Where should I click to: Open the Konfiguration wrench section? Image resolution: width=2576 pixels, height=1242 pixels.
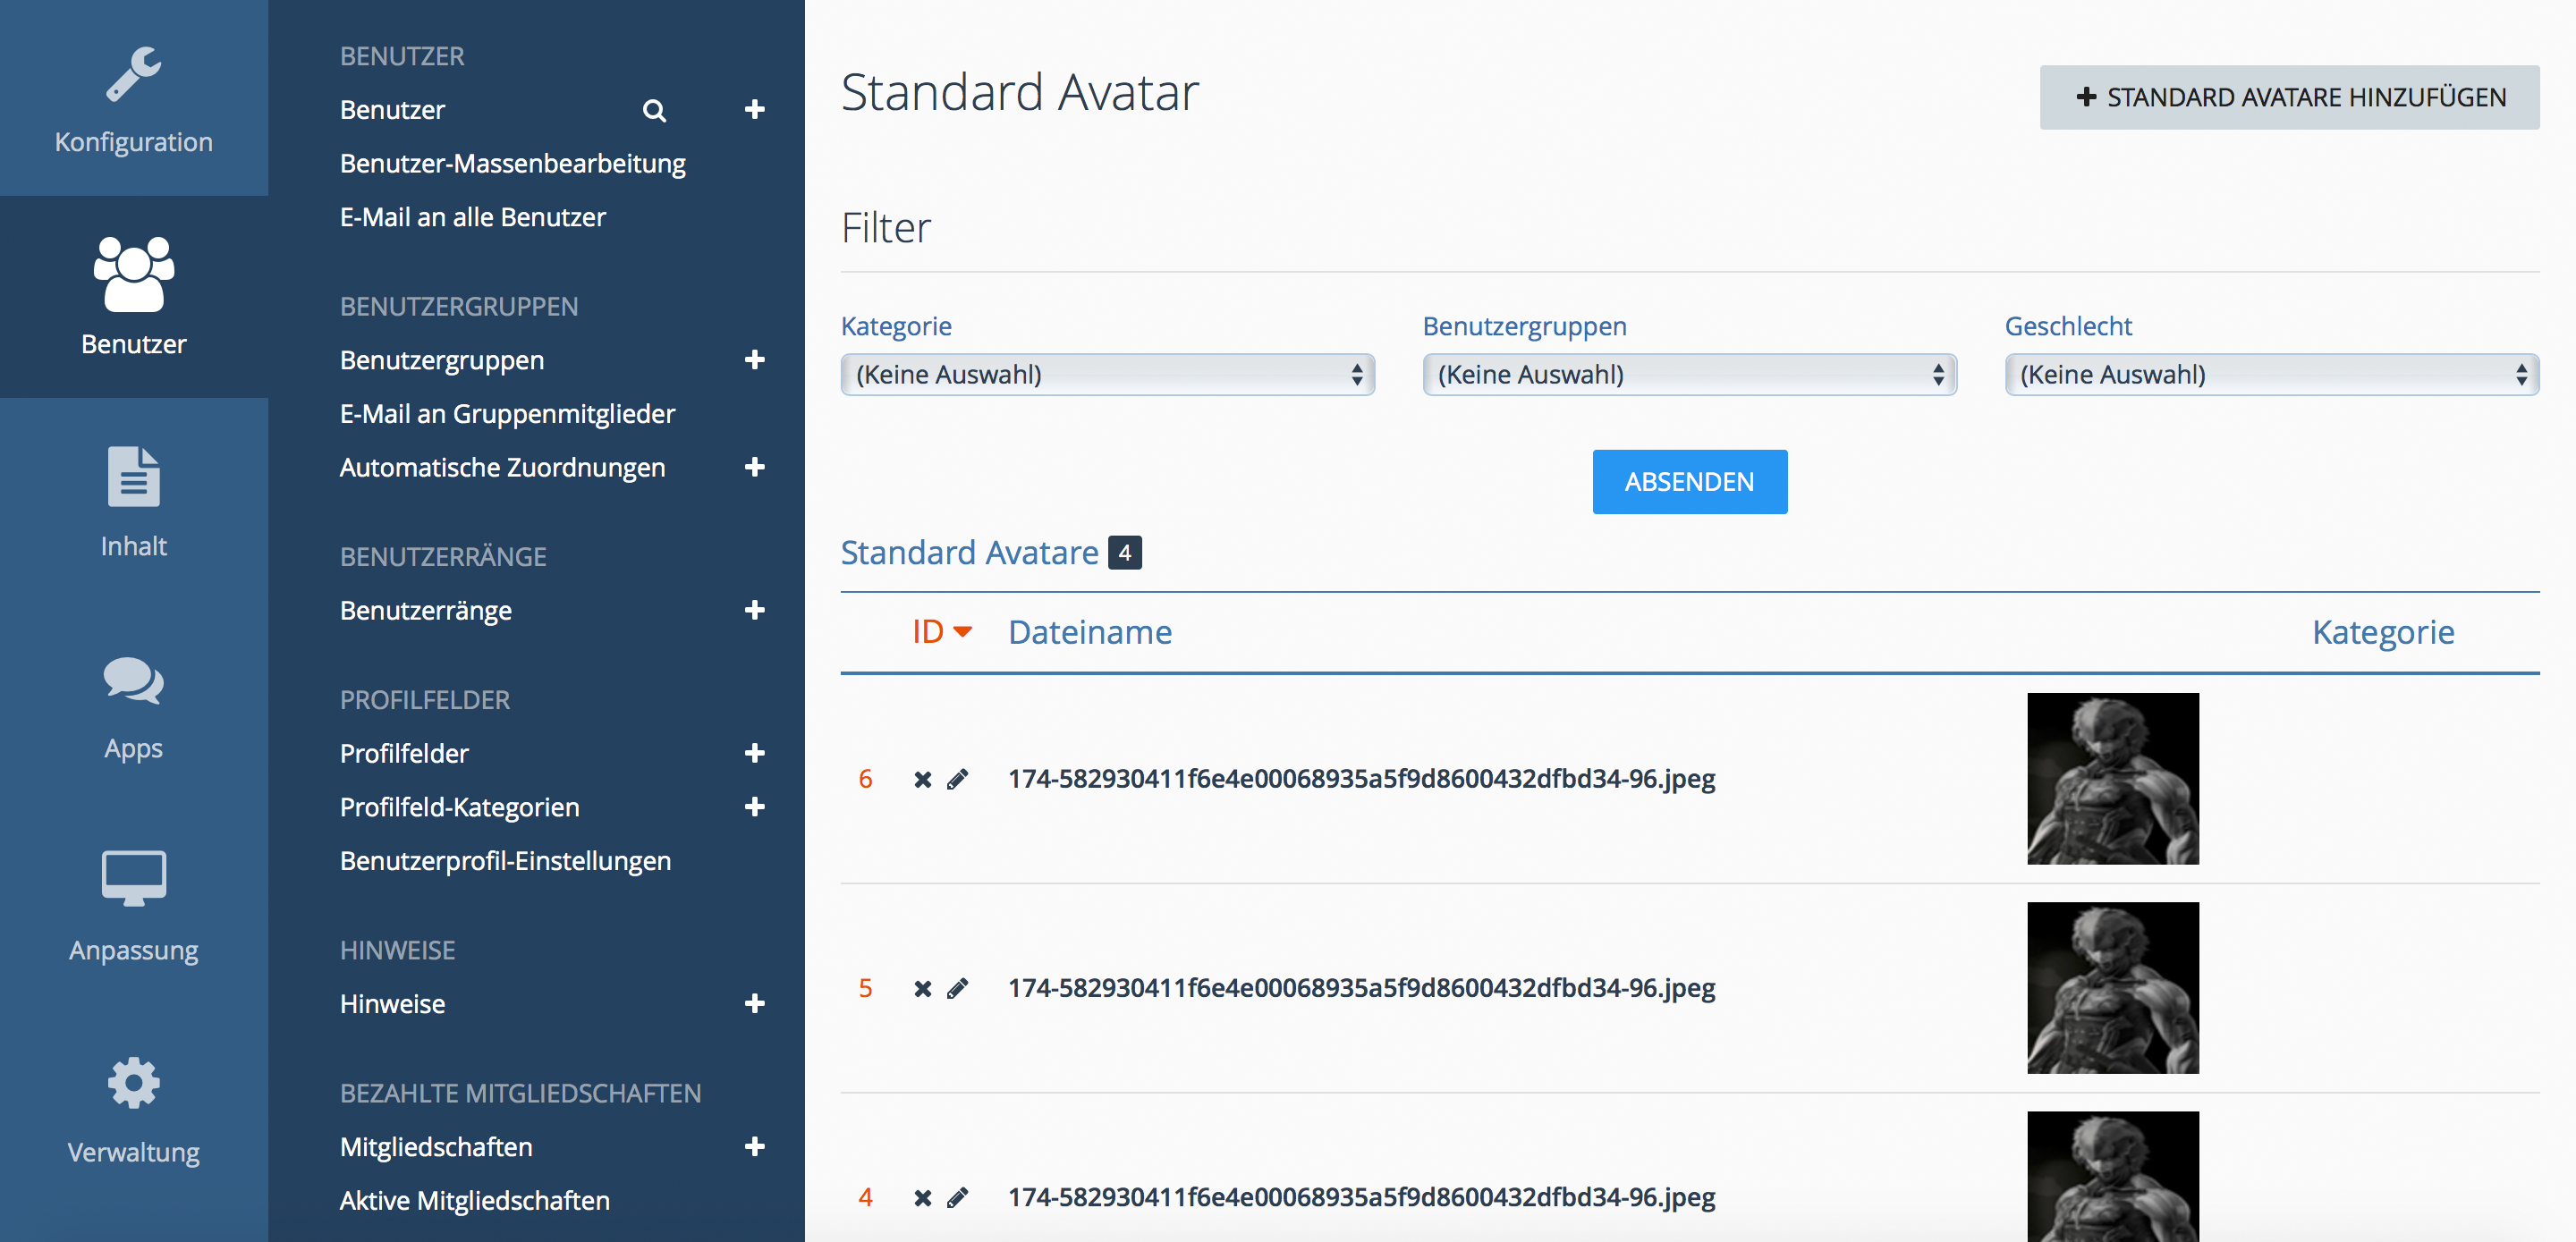click(x=133, y=98)
